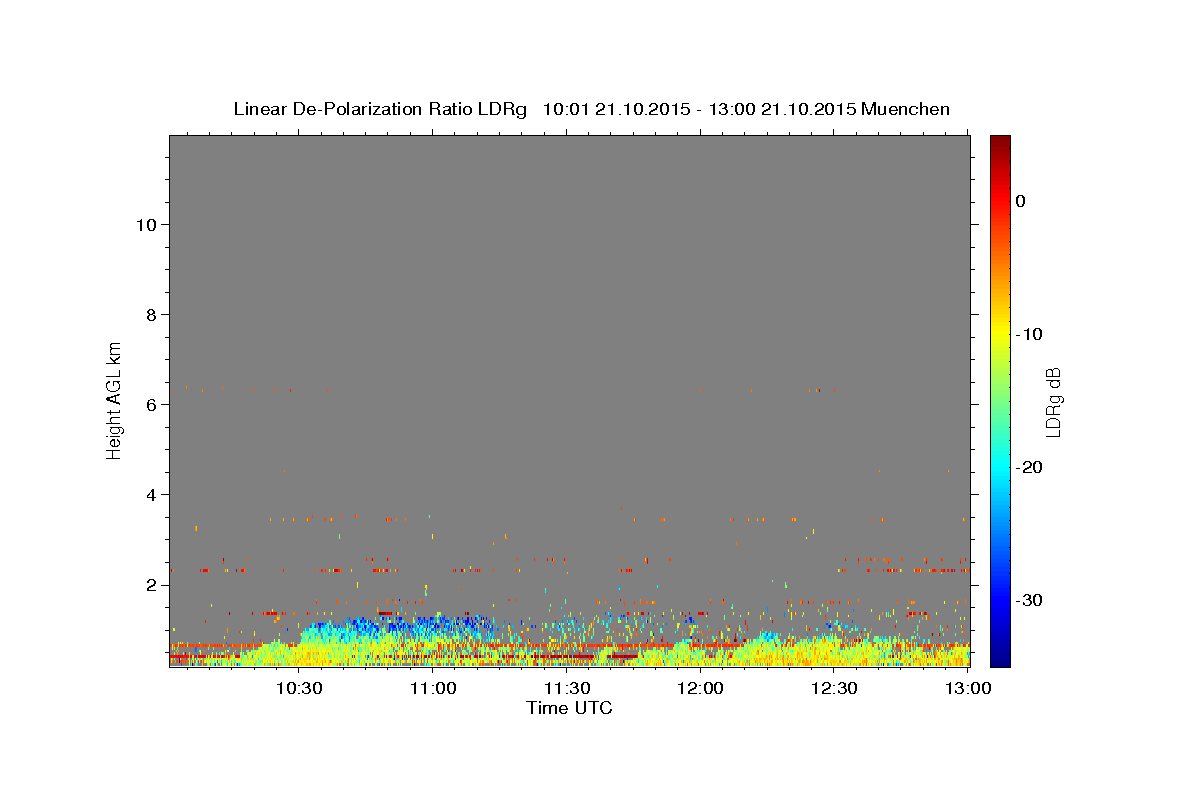Viewport: 1200px width, 800px height.
Task: Click the 11:00 time tick label
Action: (434, 688)
